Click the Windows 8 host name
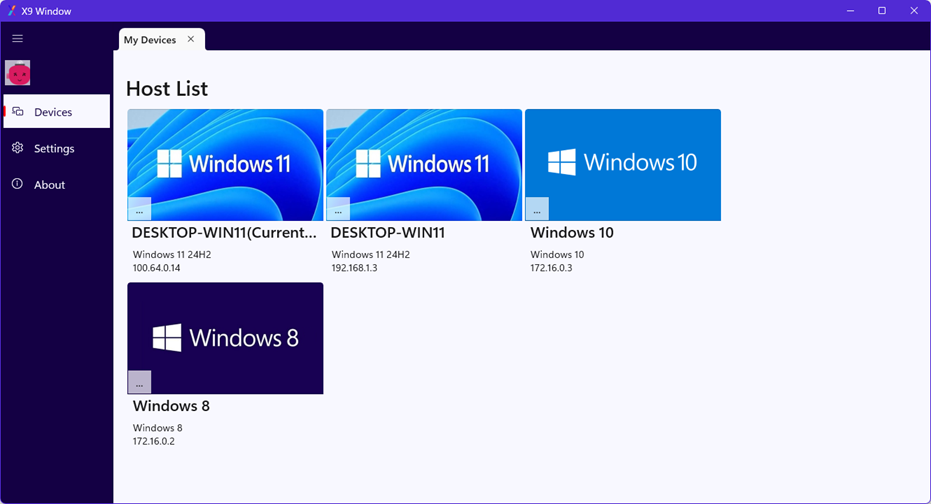 (171, 406)
